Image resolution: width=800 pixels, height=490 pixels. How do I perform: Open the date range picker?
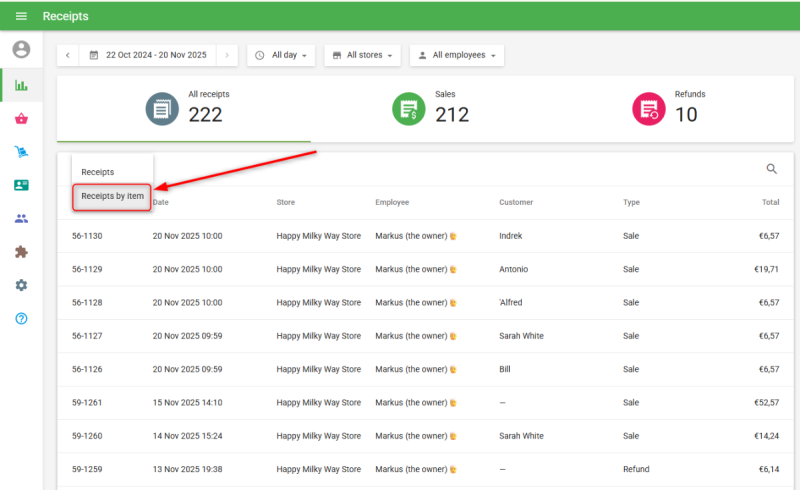148,55
